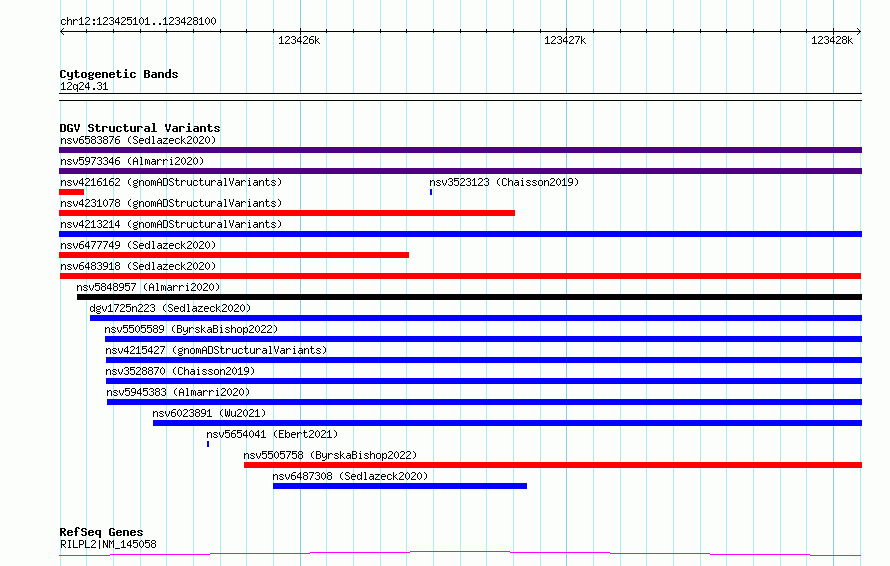
Task: Click the nsv5654041 (Ebert2021) label
Action: [x=272, y=434]
